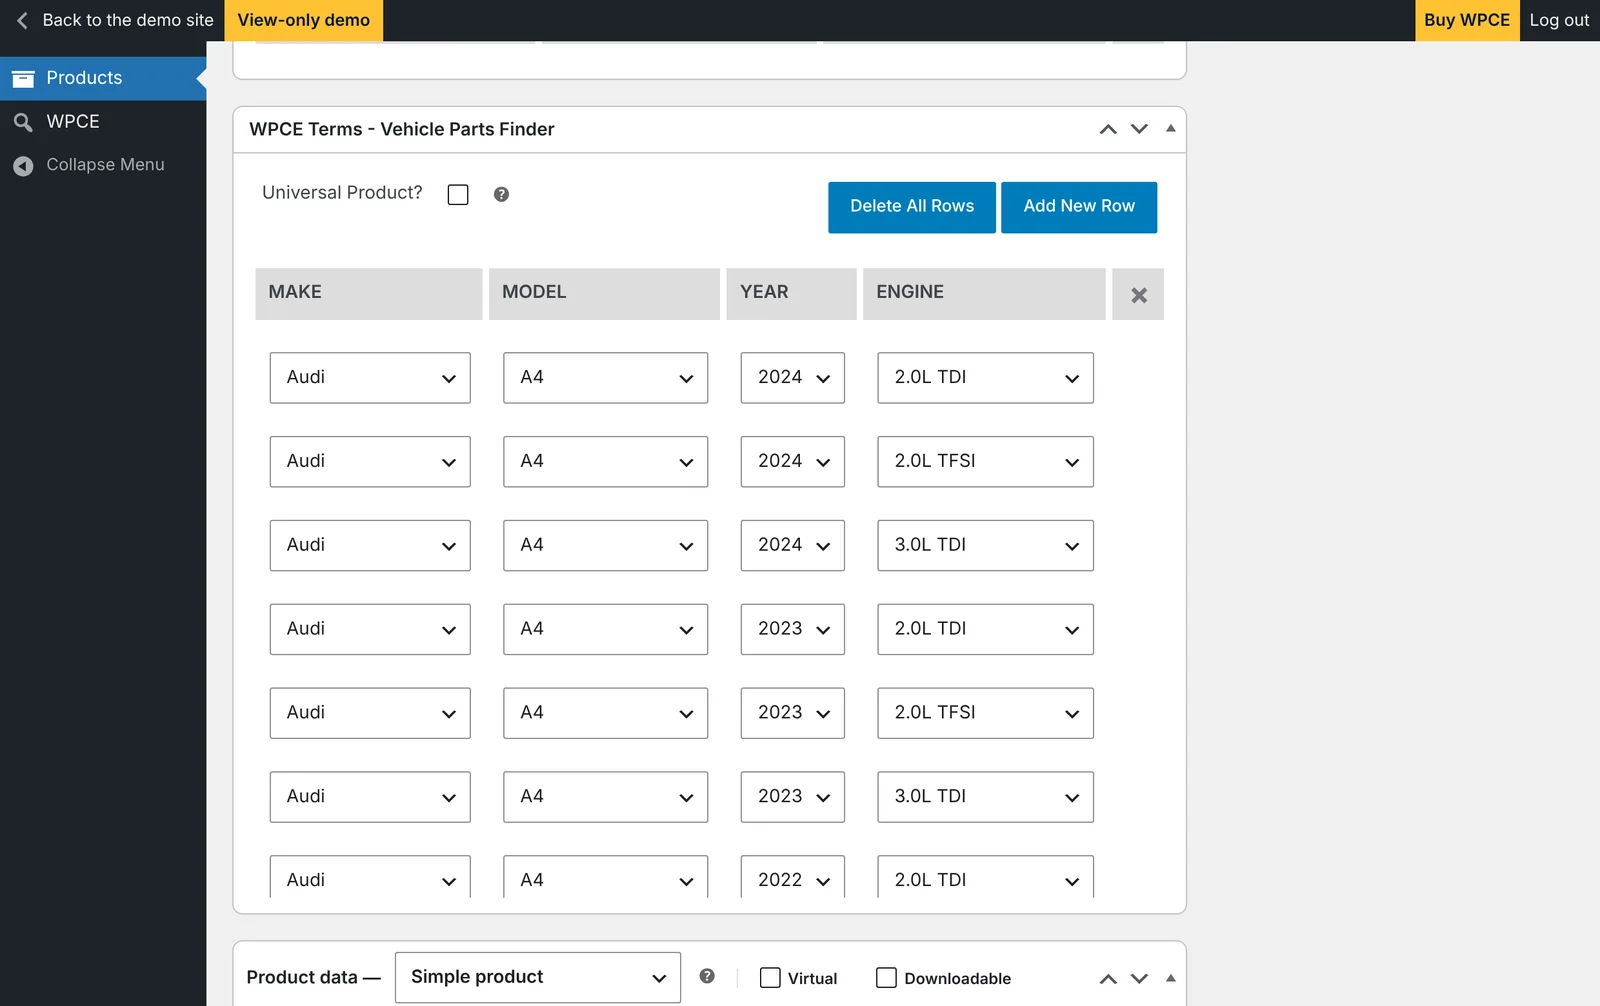Click the back arrow beside Back to demo site

22,20
